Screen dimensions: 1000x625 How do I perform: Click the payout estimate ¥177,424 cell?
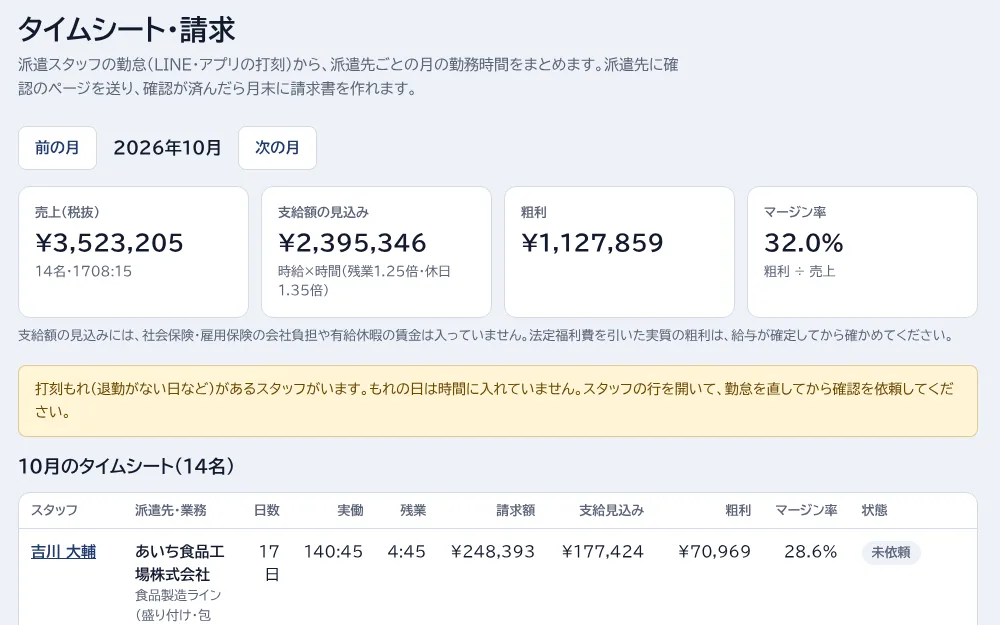coord(603,552)
